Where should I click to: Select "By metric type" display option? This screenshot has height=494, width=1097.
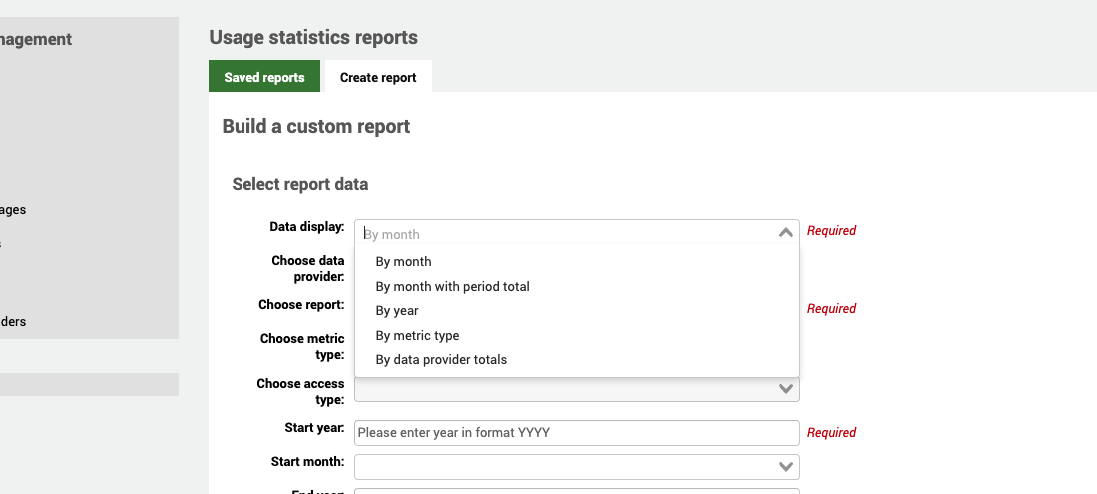(x=417, y=336)
